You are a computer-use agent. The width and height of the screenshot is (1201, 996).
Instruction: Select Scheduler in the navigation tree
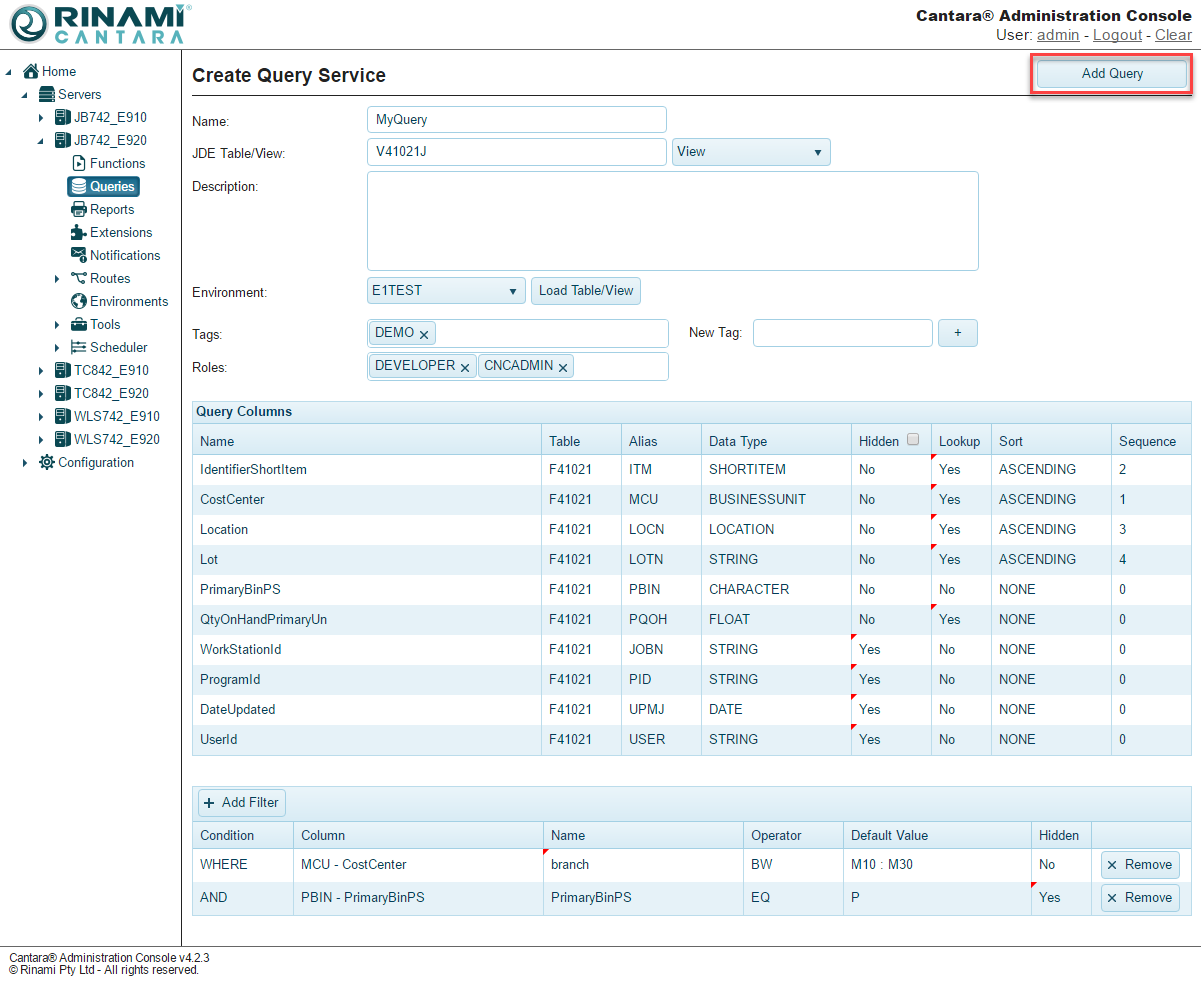[x=118, y=347]
